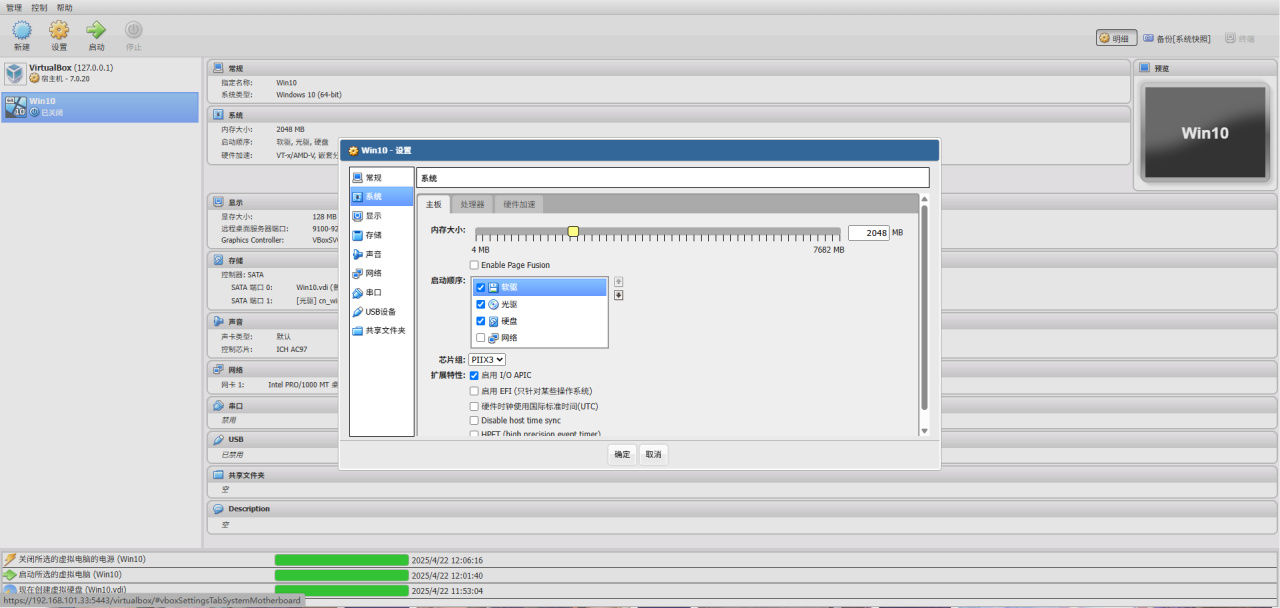Click the 停止 power toolbar icon

pos(133,31)
